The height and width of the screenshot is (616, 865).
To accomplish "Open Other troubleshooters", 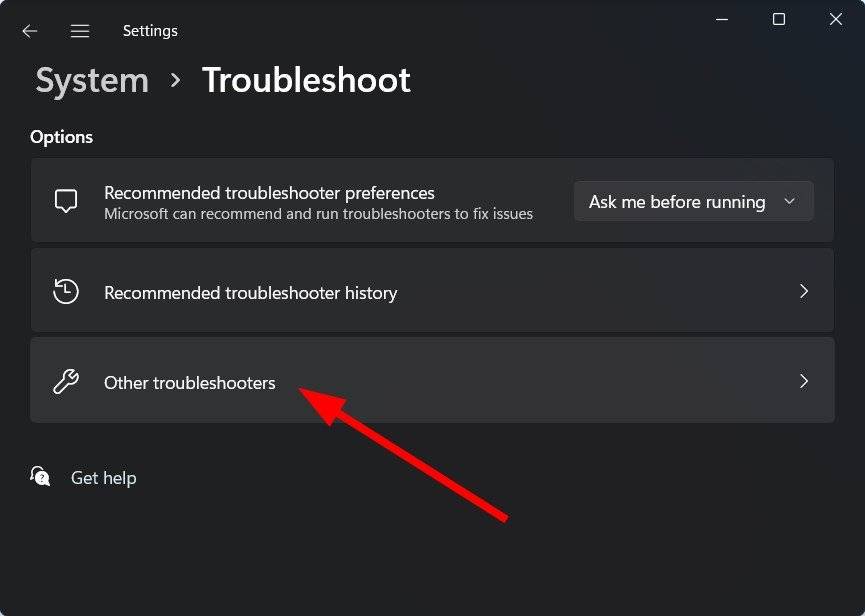I will (x=189, y=382).
